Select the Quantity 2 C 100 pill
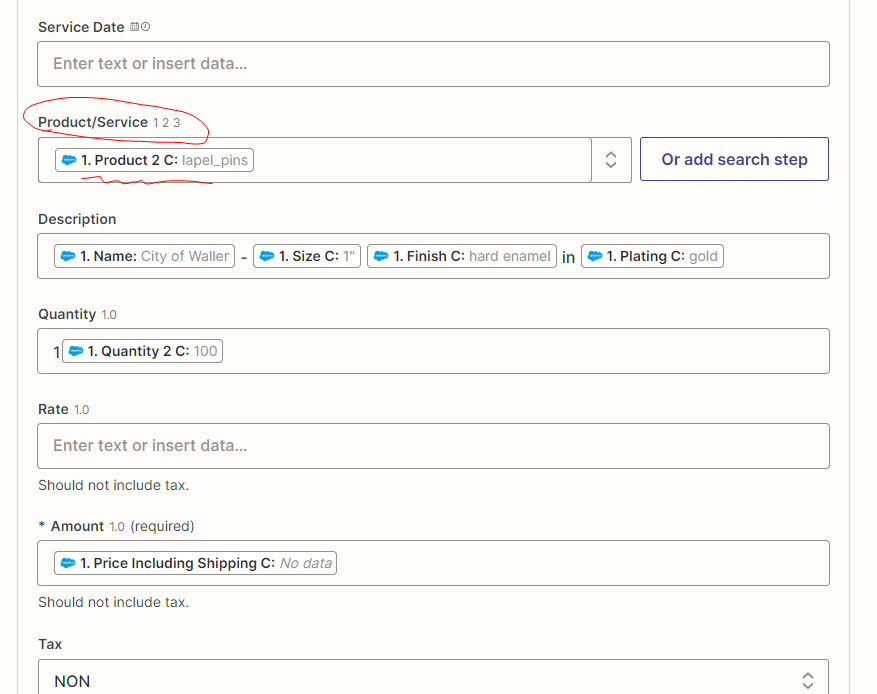 [142, 351]
